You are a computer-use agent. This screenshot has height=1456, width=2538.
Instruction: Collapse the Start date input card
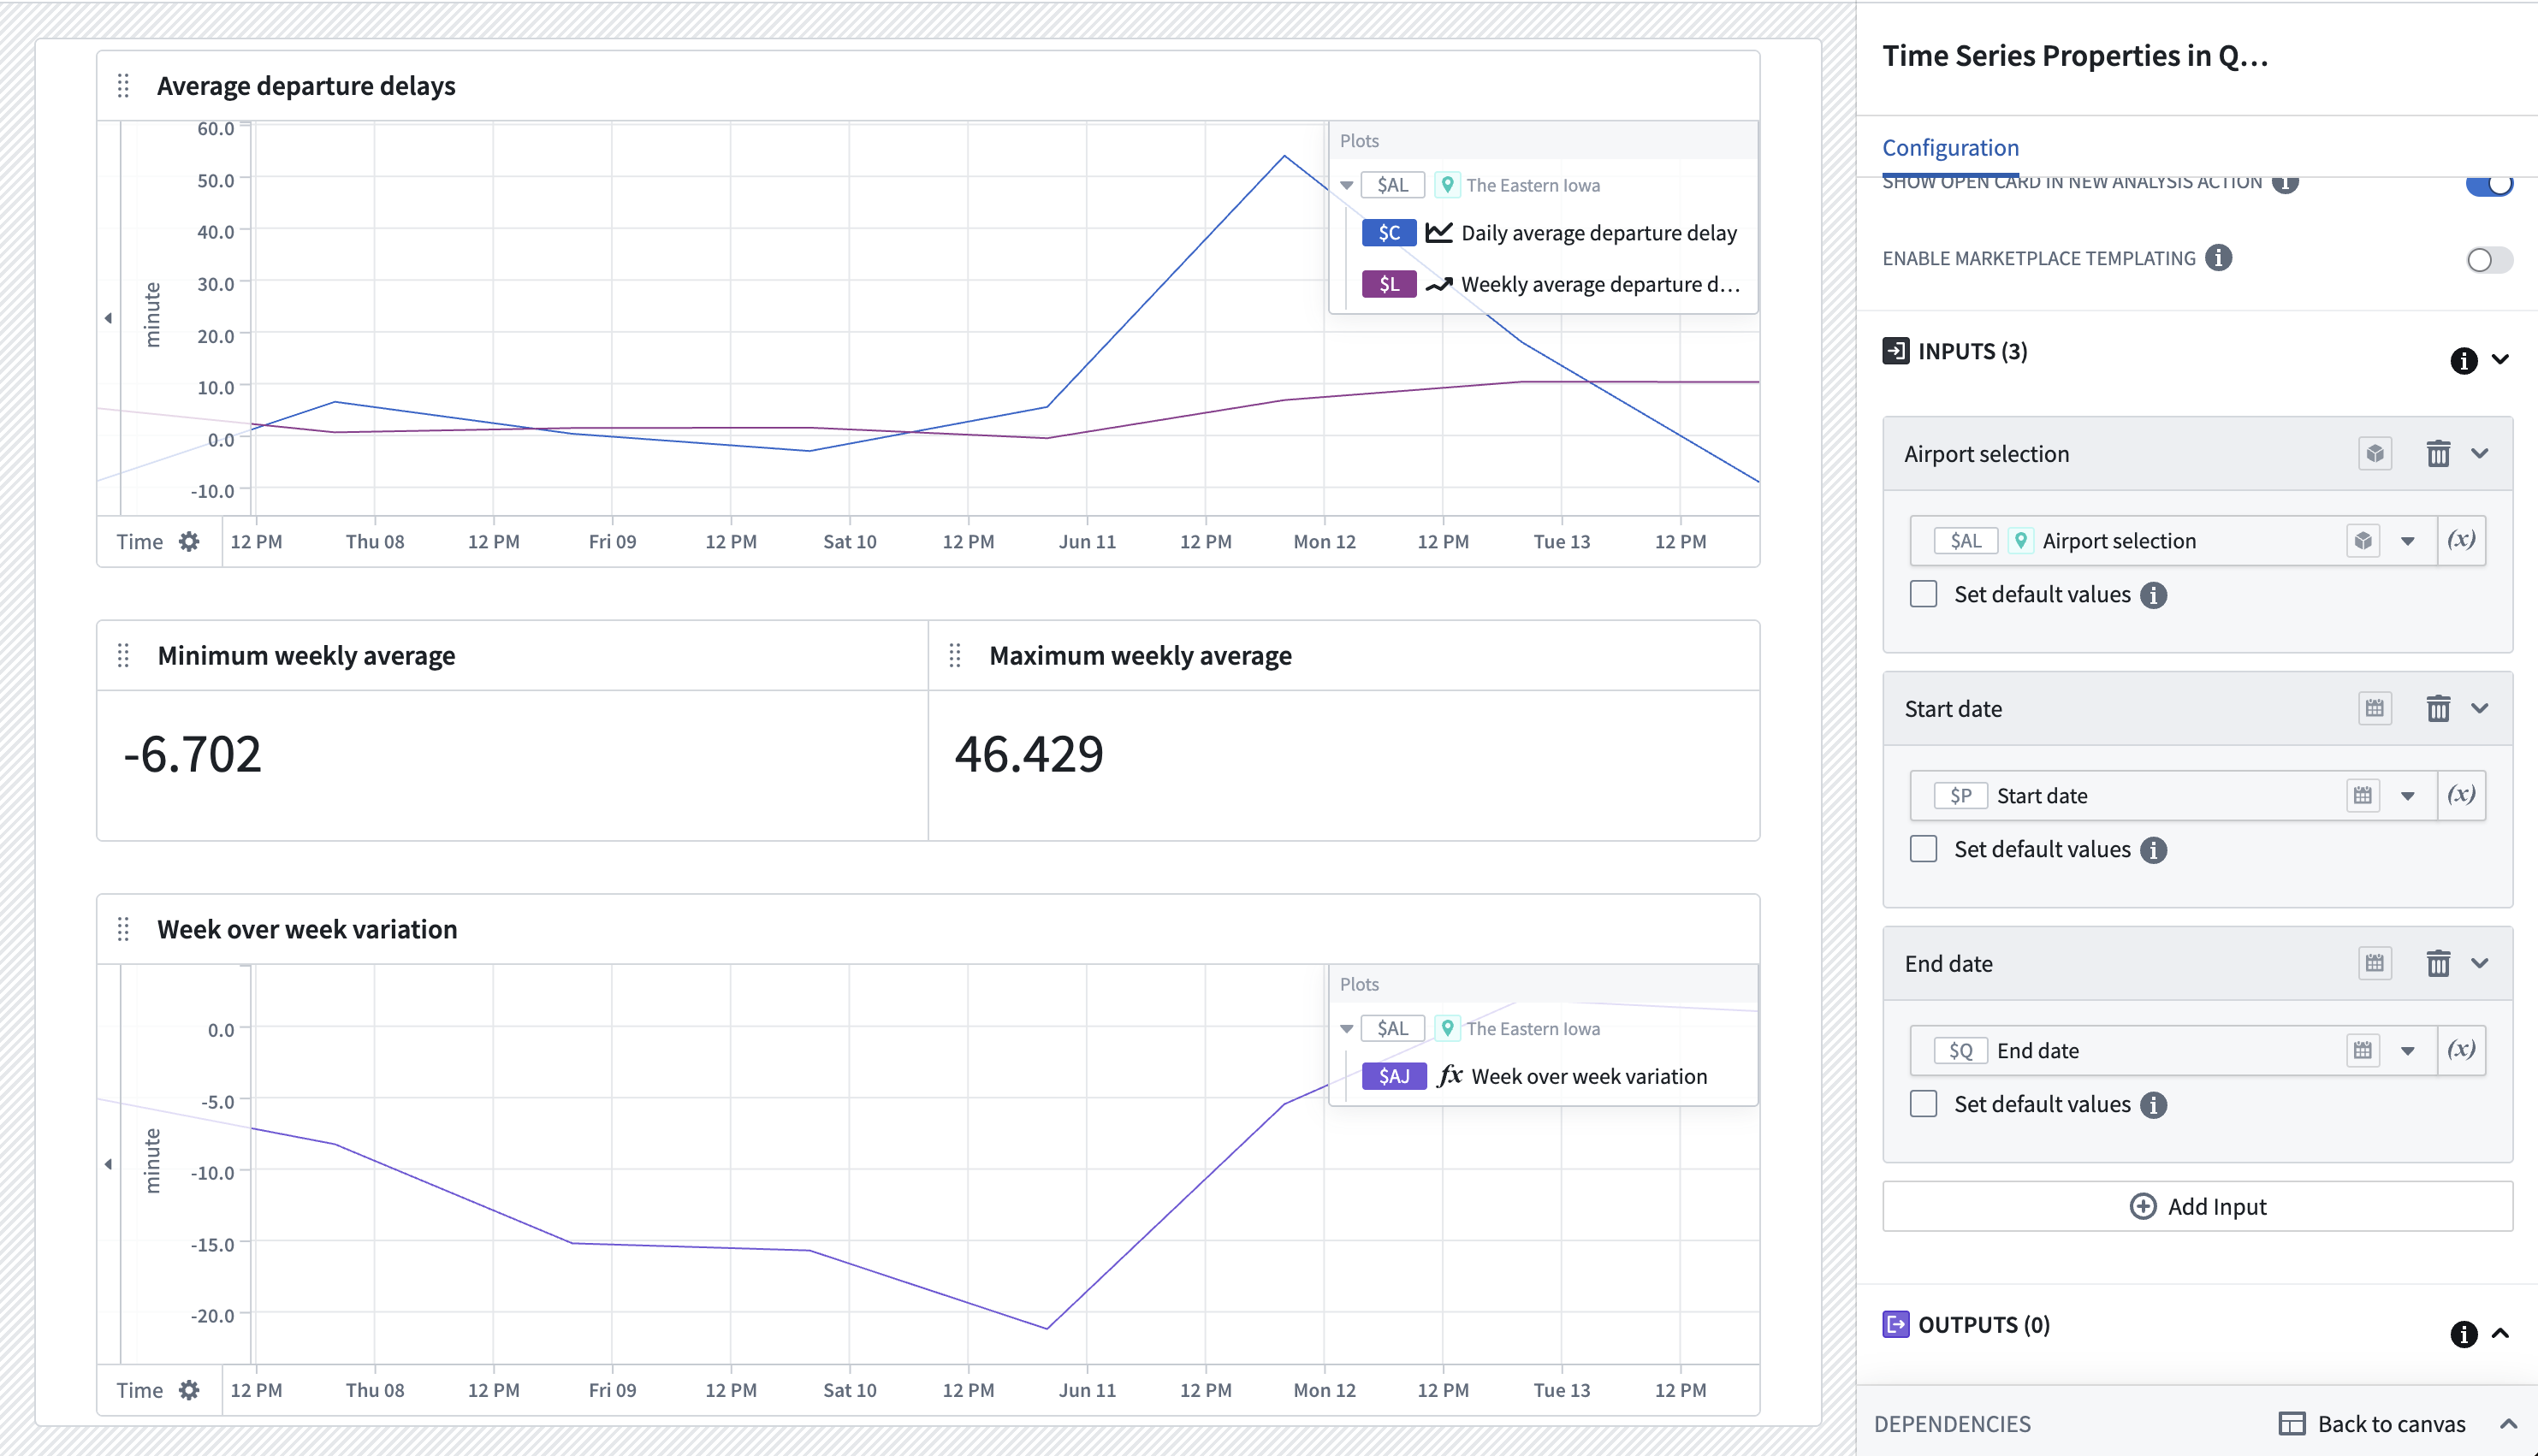pyautogui.click(x=2481, y=709)
